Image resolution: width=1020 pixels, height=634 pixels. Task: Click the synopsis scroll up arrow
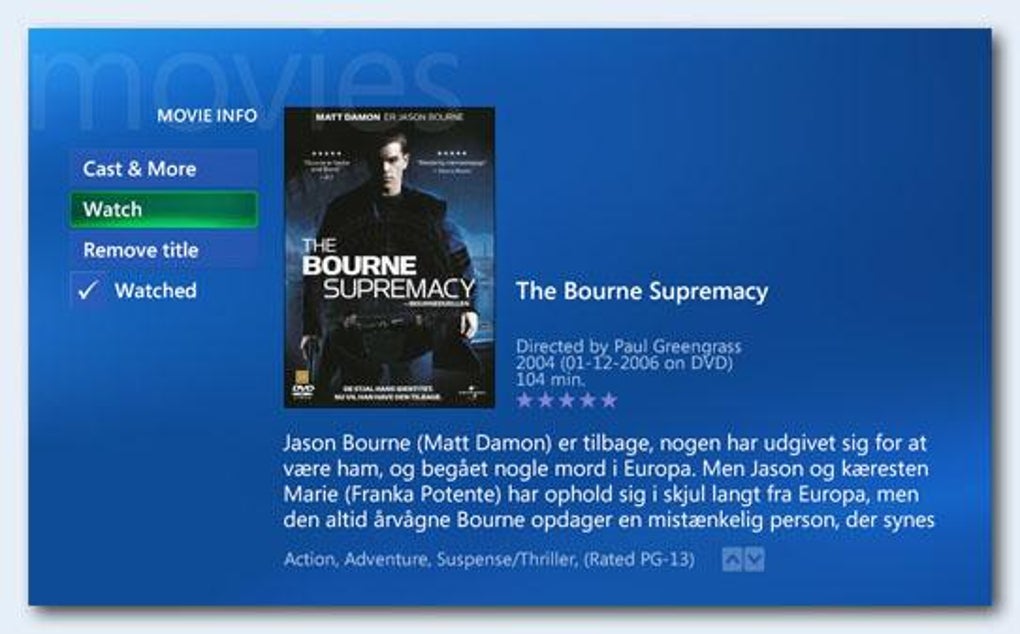tap(732, 559)
